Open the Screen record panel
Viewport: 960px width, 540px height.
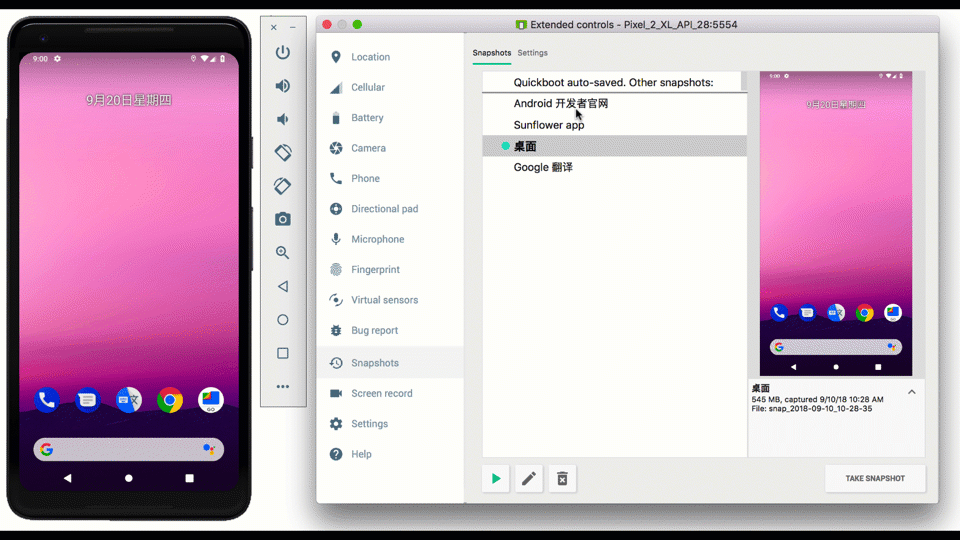[x=390, y=393]
